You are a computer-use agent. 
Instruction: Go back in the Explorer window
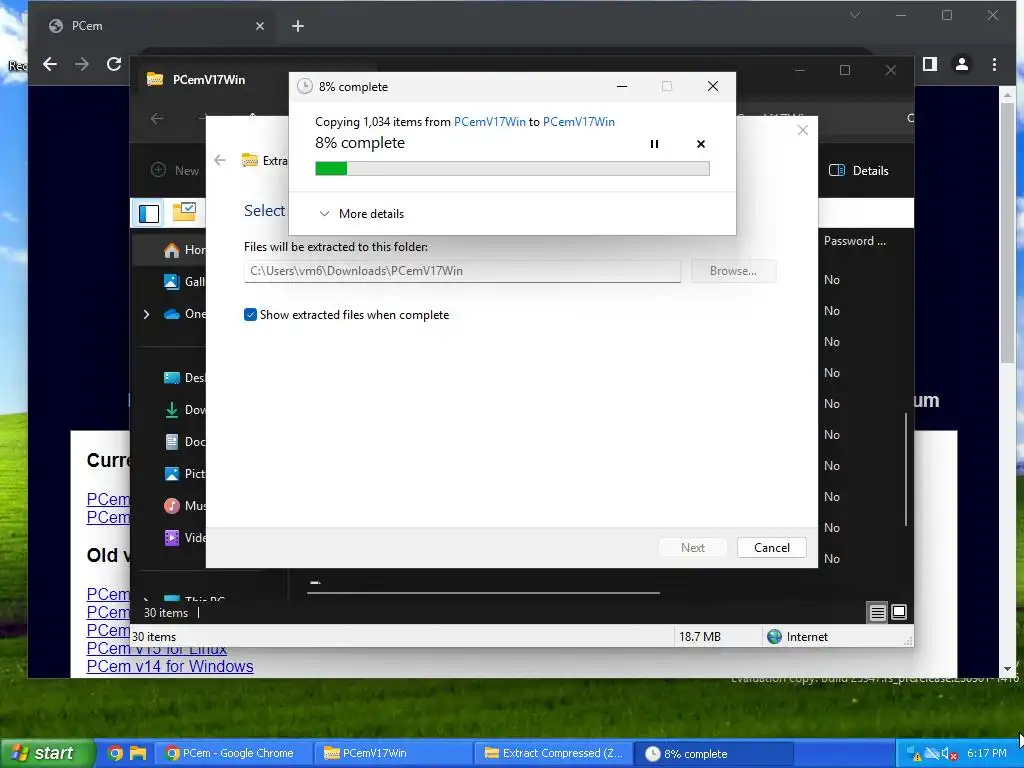(x=157, y=119)
